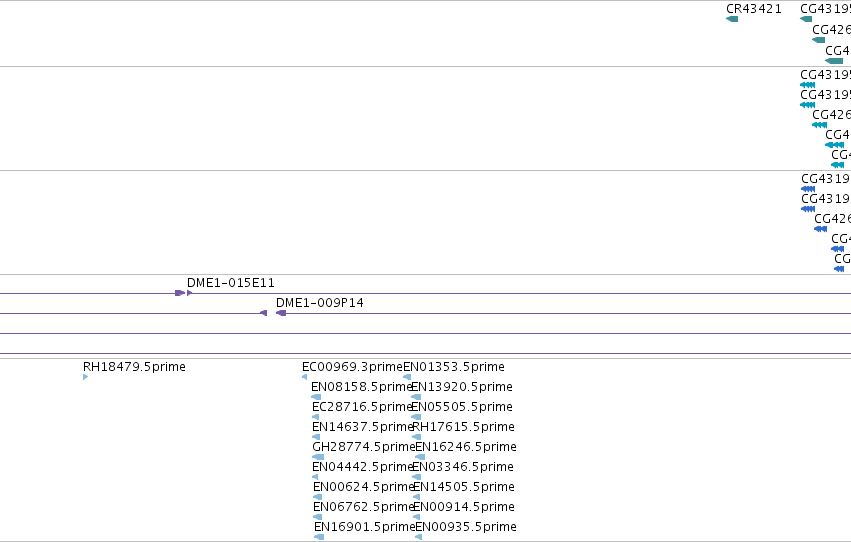This screenshot has height=542, width=851.
Task: Select the EN16246.5prime feature arrow
Action: click(420, 457)
